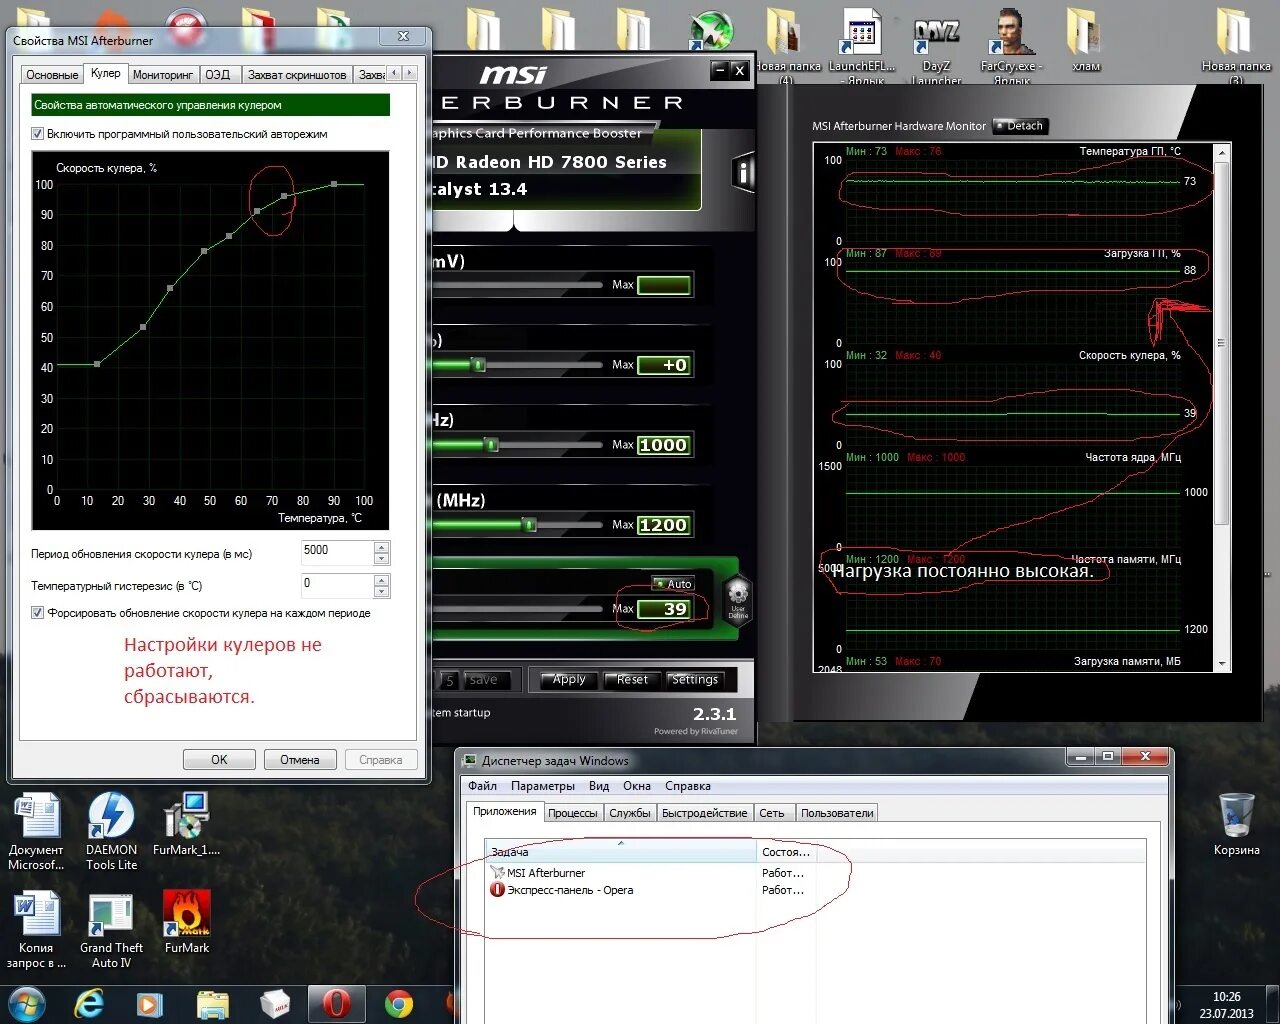Image resolution: width=1280 pixels, height=1024 pixels.
Task: Open the Сеть tab in Task Manager
Action: click(772, 813)
